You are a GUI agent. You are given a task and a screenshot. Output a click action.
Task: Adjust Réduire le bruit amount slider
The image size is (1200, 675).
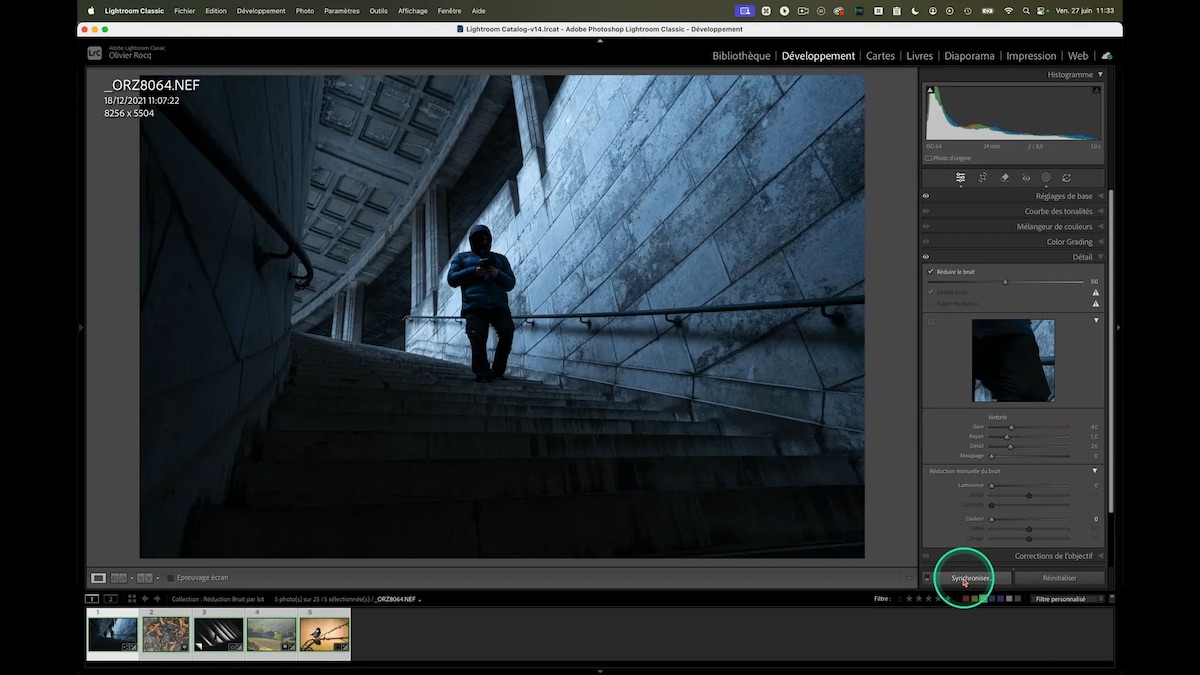tap(1005, 282)
